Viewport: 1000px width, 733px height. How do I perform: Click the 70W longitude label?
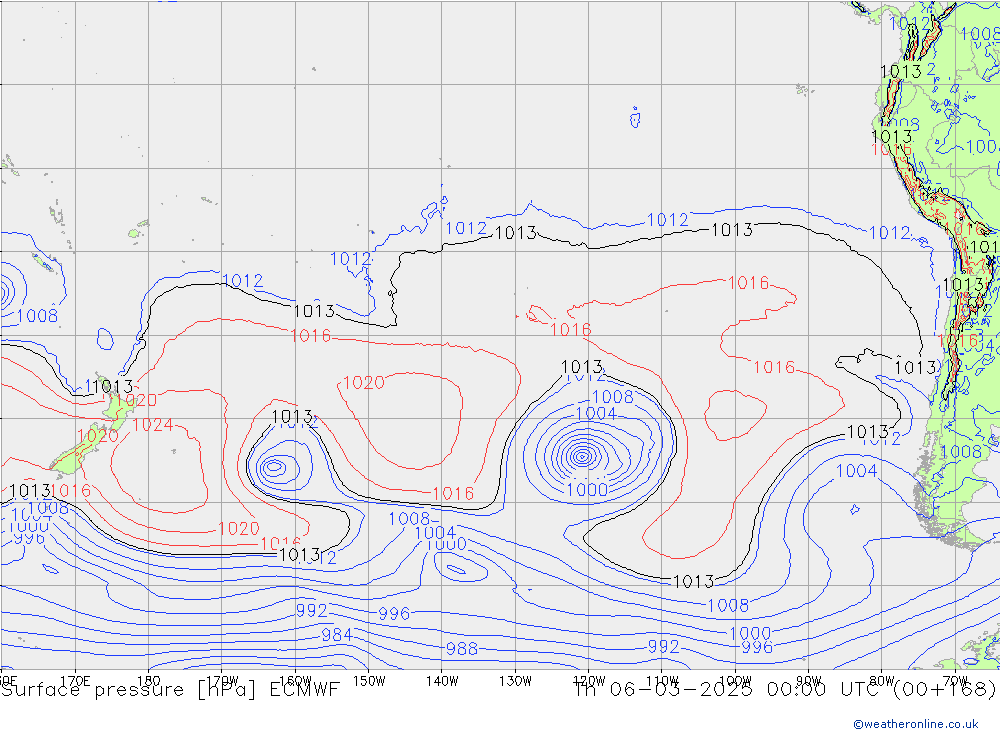point(955,681)
